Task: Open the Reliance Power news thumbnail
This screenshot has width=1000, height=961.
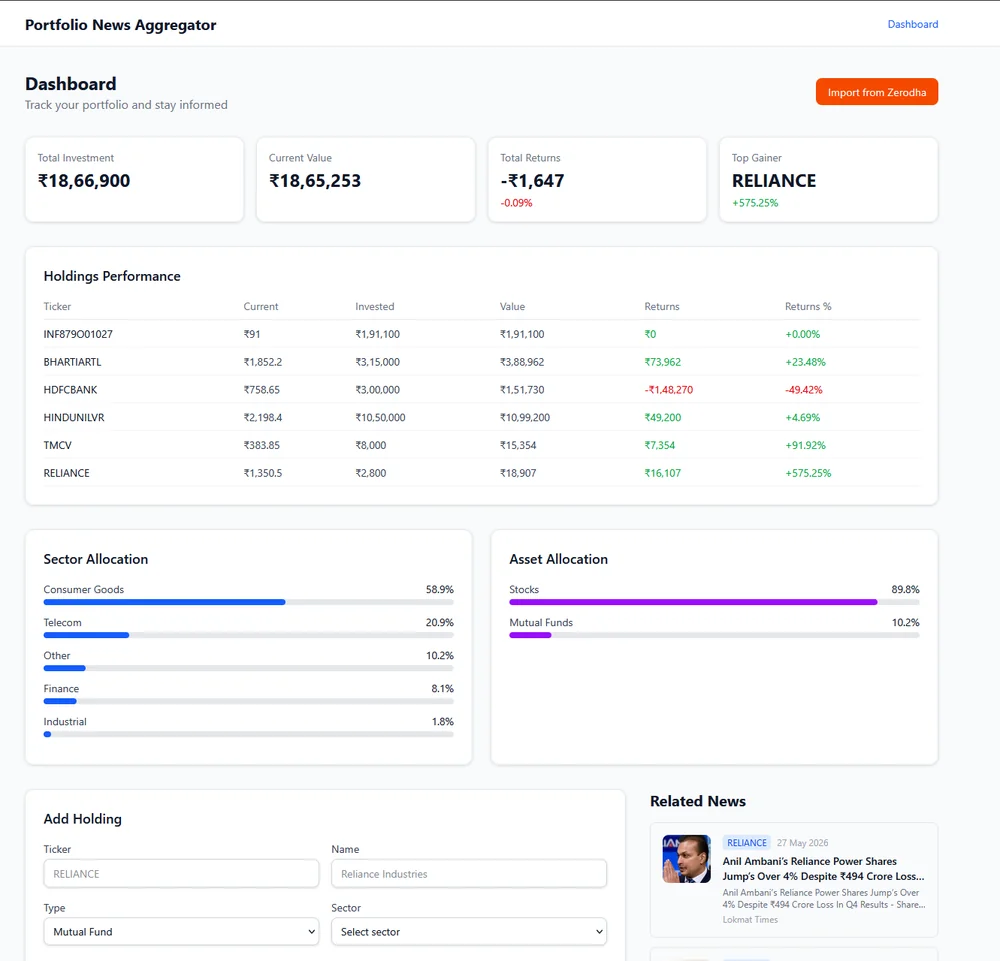Action: point(686,859)
